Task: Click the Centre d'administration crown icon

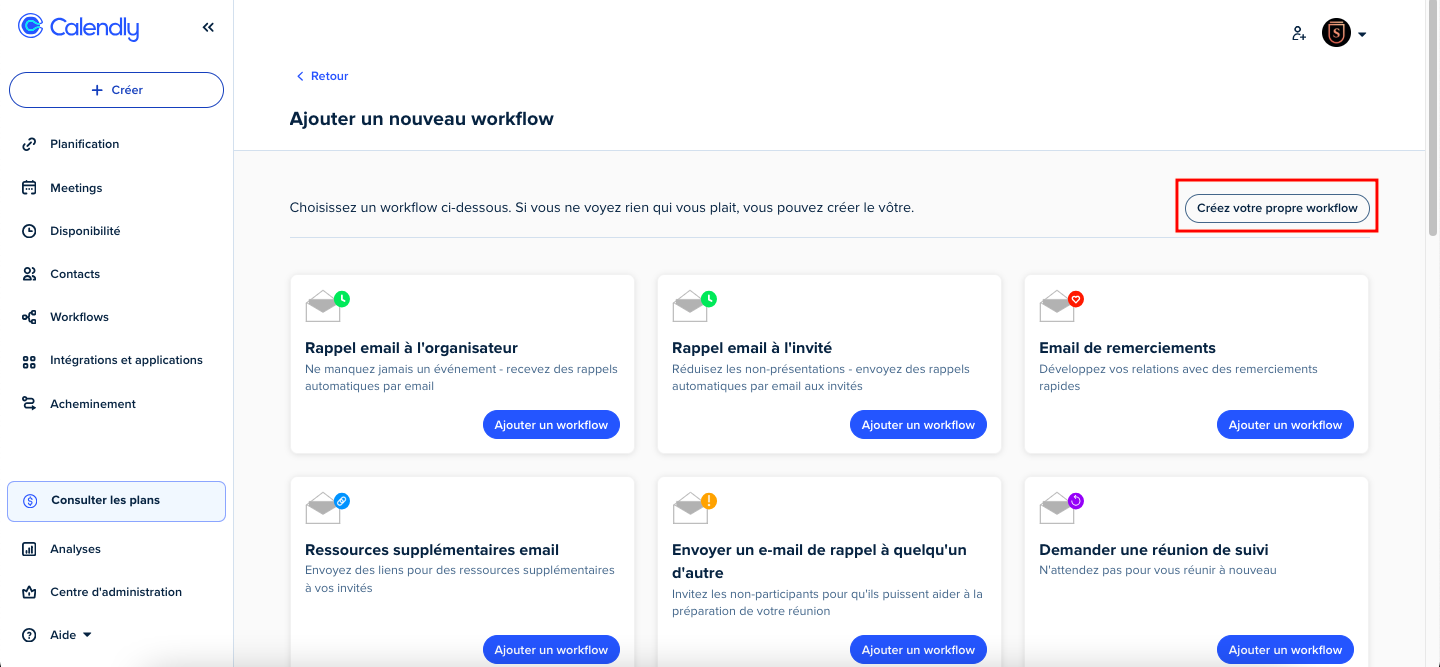Action: [30, 592]
